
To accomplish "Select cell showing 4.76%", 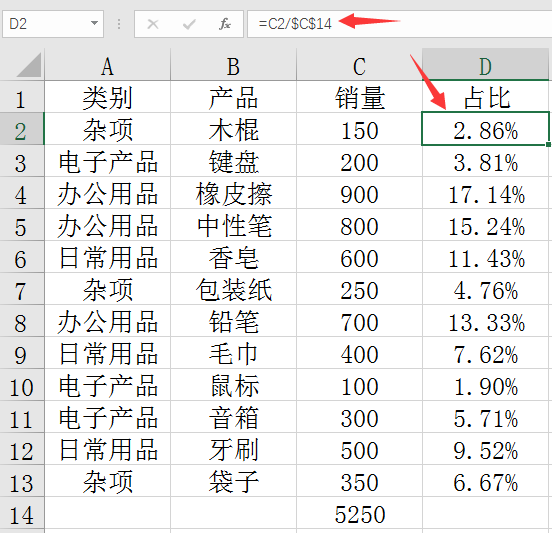I will point(485,289).
